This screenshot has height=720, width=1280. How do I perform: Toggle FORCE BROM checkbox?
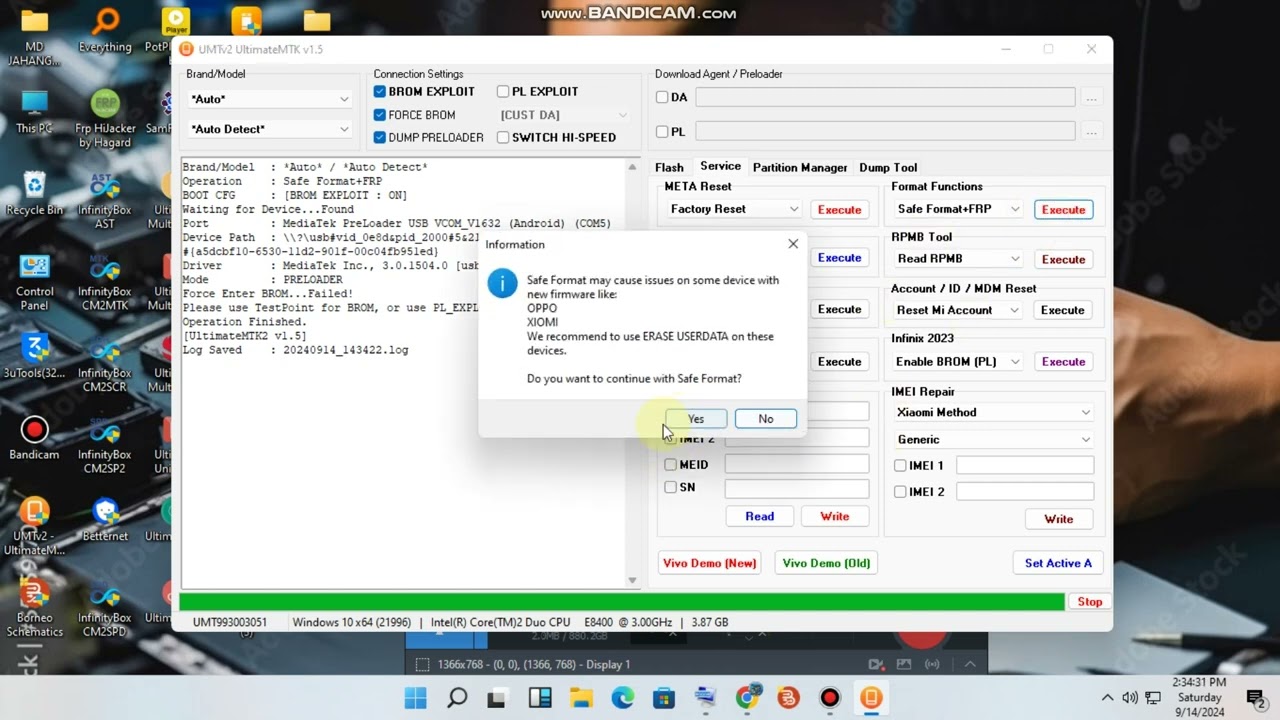[380, 115]
